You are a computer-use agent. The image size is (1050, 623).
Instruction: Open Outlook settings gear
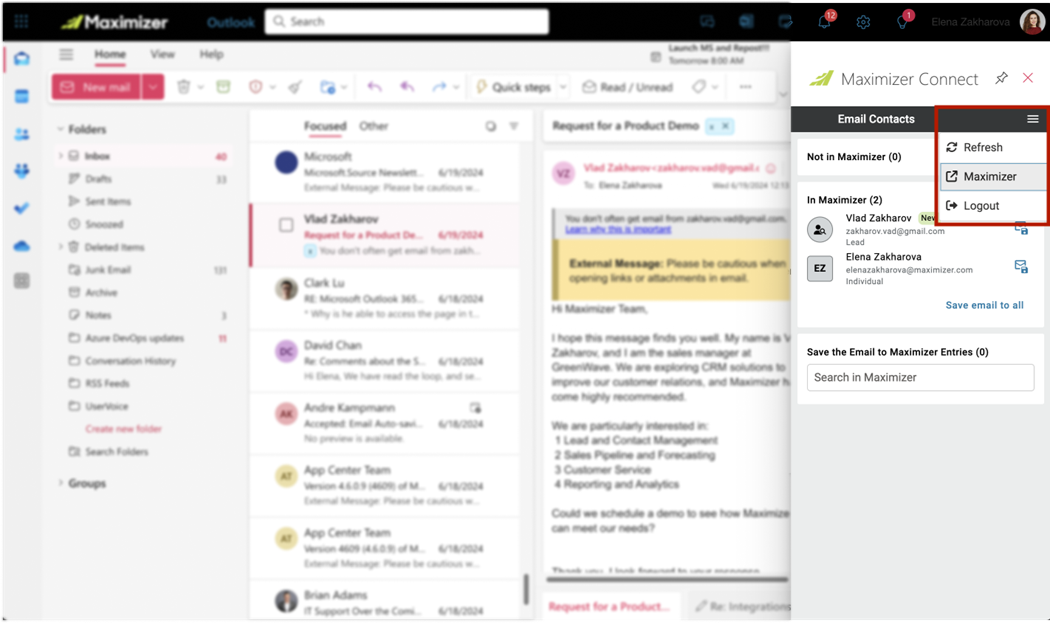click(x=863, y=22)
